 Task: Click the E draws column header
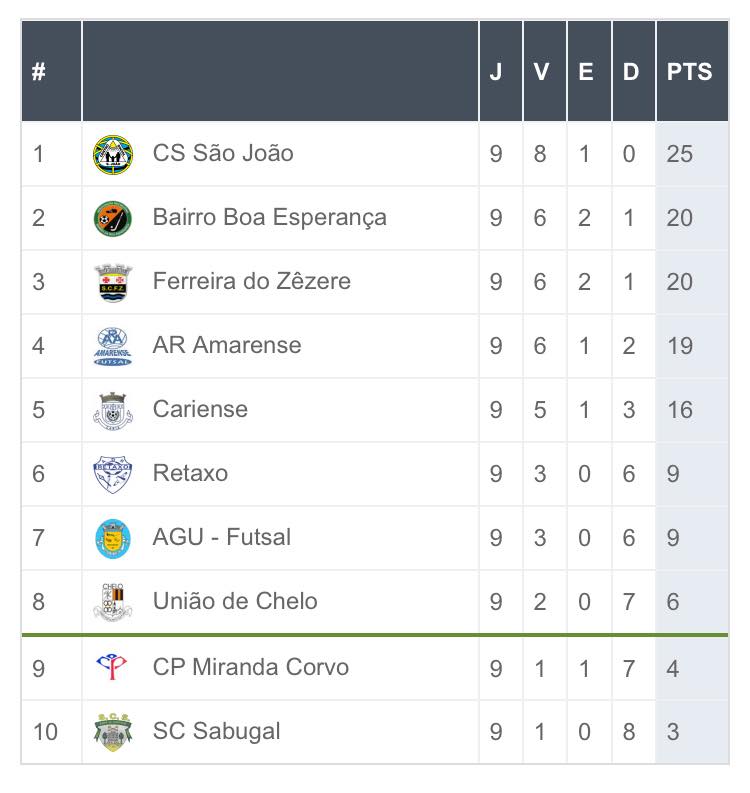(x=585, y=73)
